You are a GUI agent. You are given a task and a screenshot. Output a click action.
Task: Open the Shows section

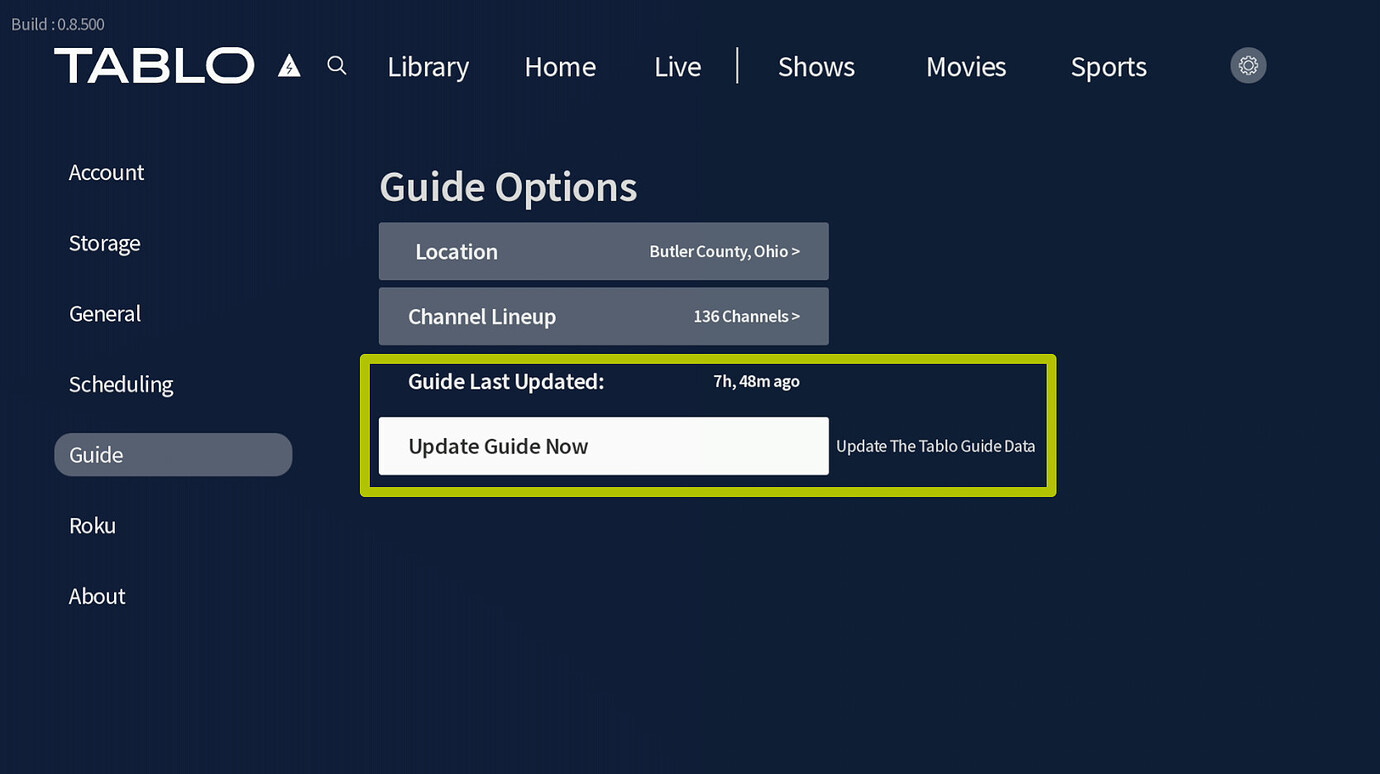coord(816,66)
